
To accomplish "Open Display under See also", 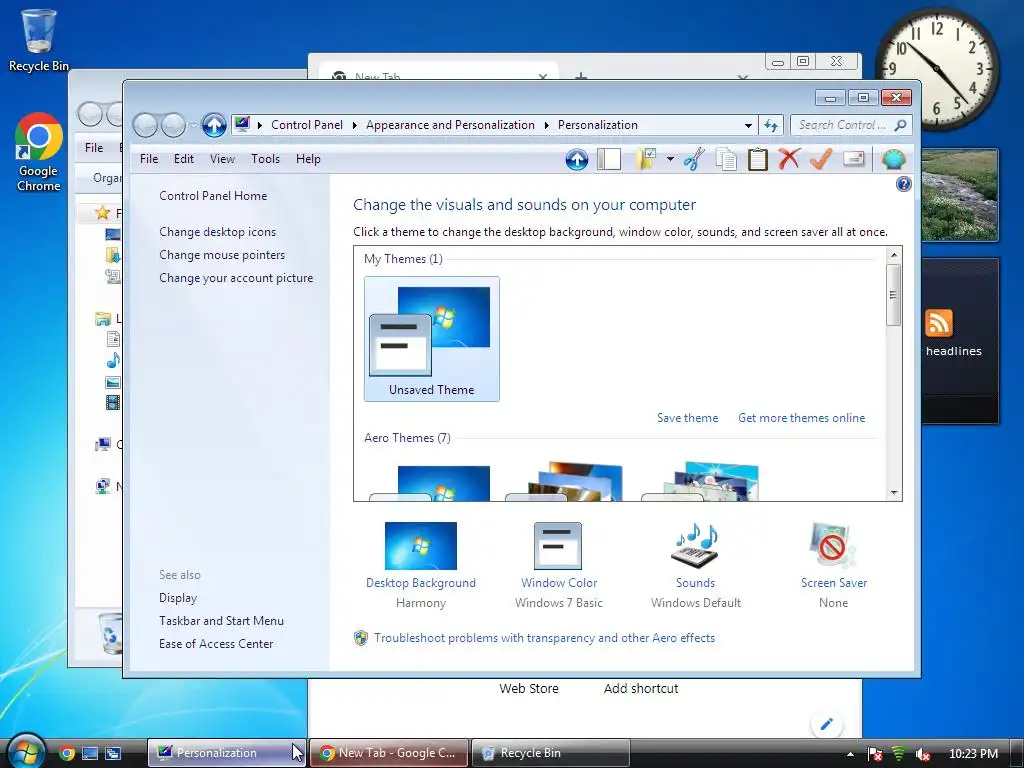I will pyautogui.click(x=178, y=598).
